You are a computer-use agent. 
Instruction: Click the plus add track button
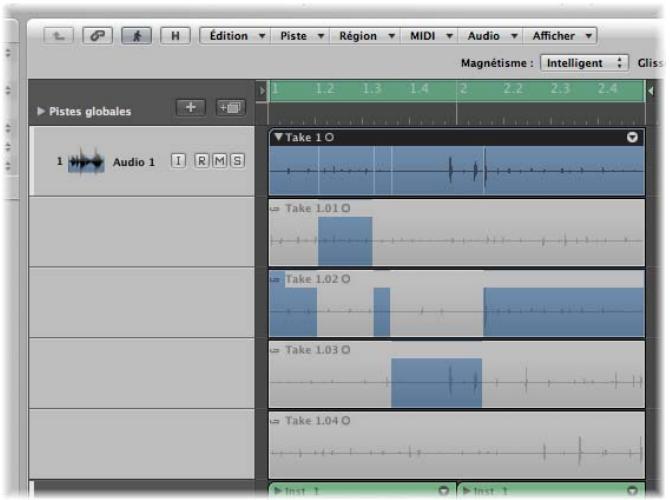191,107
